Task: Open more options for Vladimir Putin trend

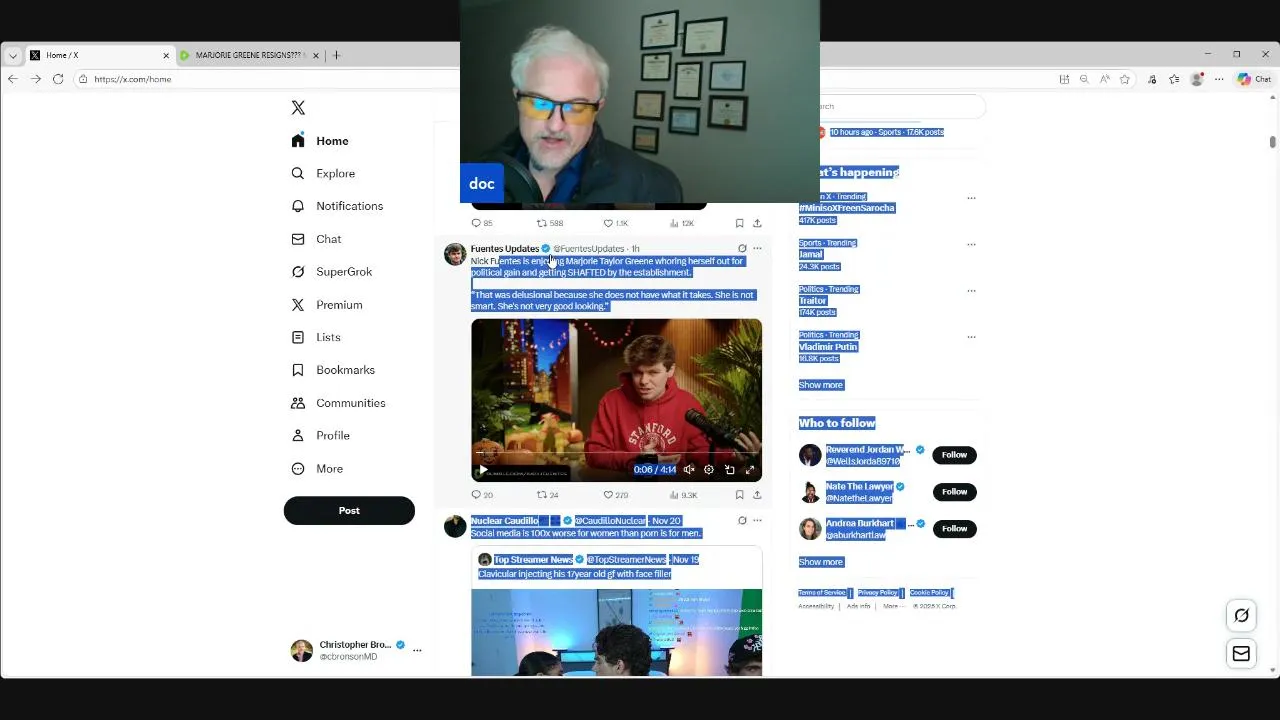Action: 971,337
